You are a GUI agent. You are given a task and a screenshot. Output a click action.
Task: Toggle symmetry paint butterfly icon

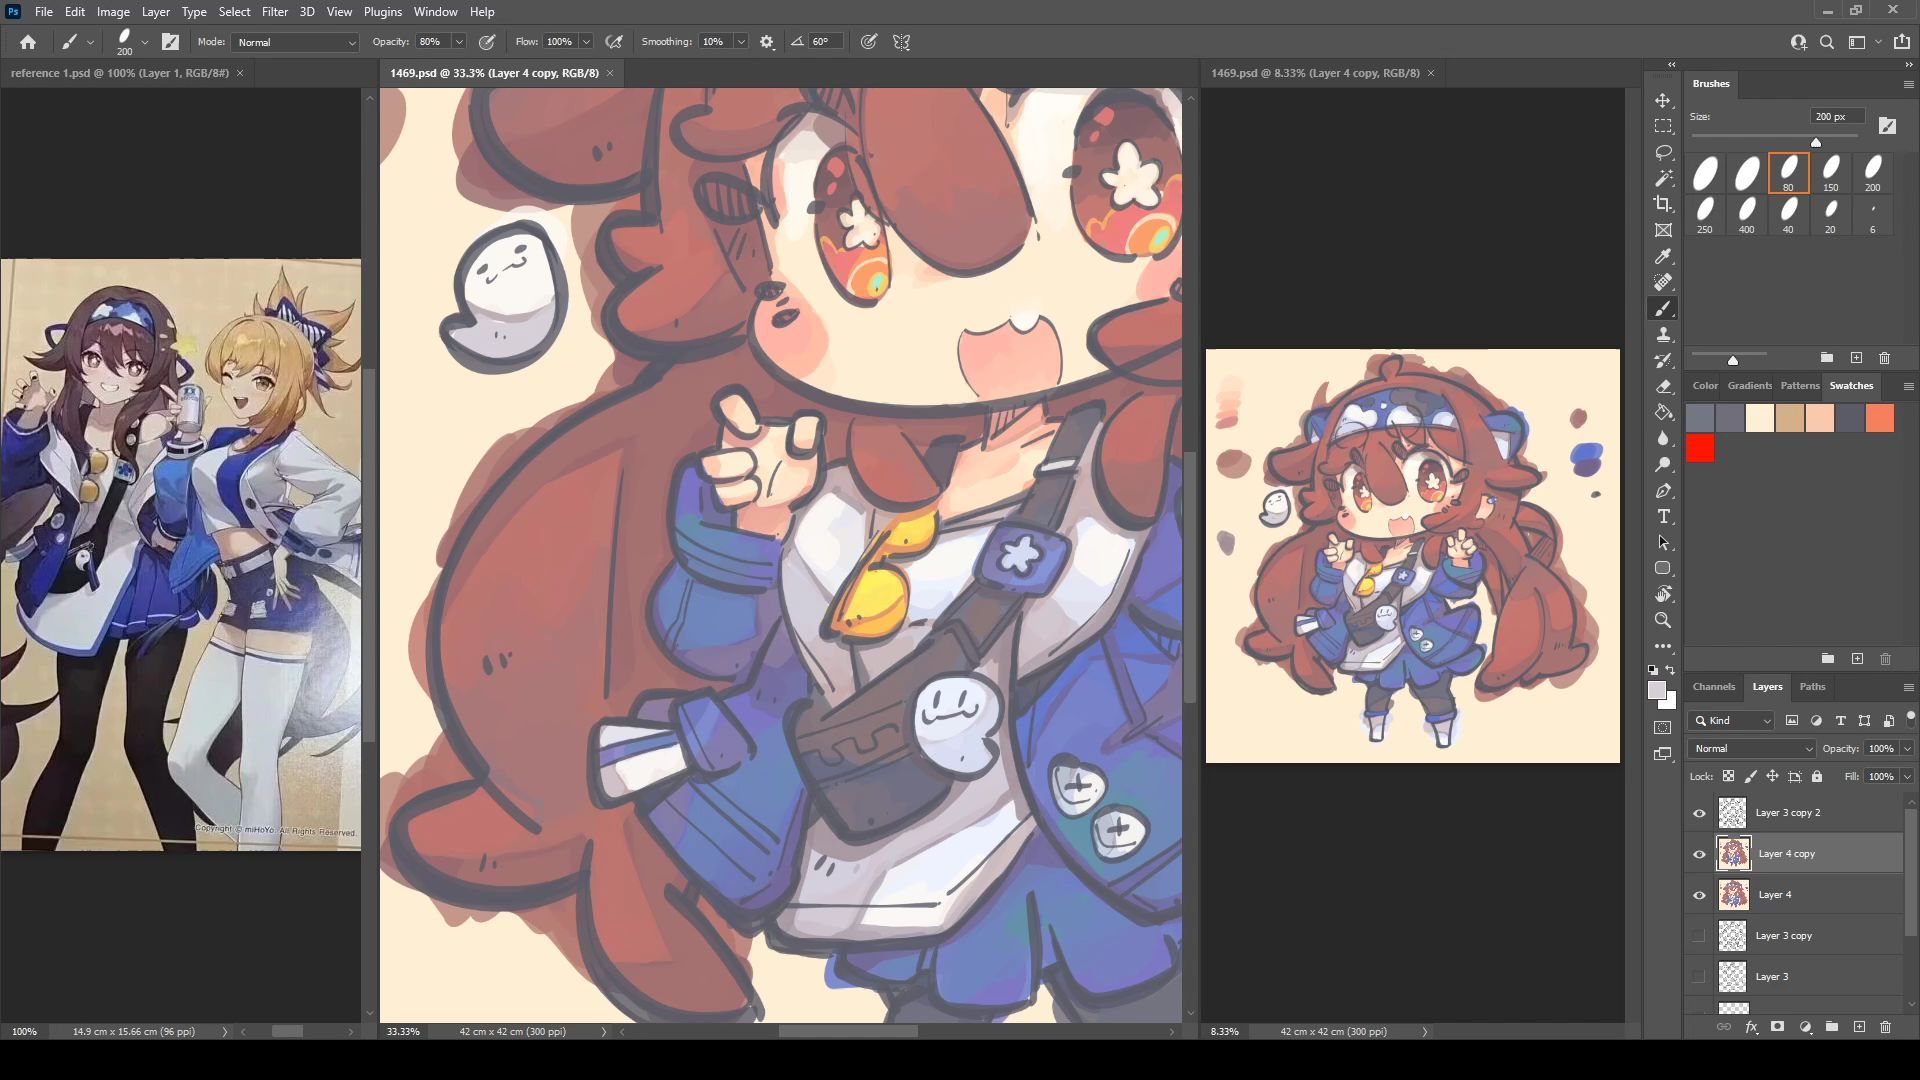pos(902,42)
